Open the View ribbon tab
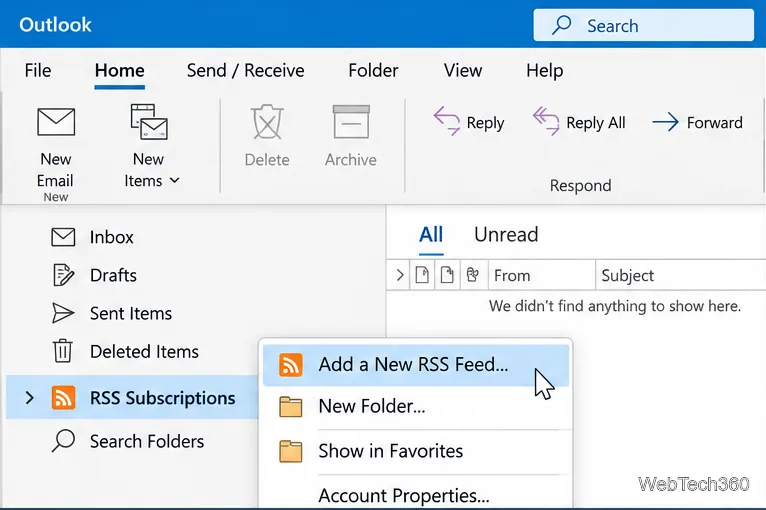Viewport: 766px width, 510px height. tap(463, 70)
